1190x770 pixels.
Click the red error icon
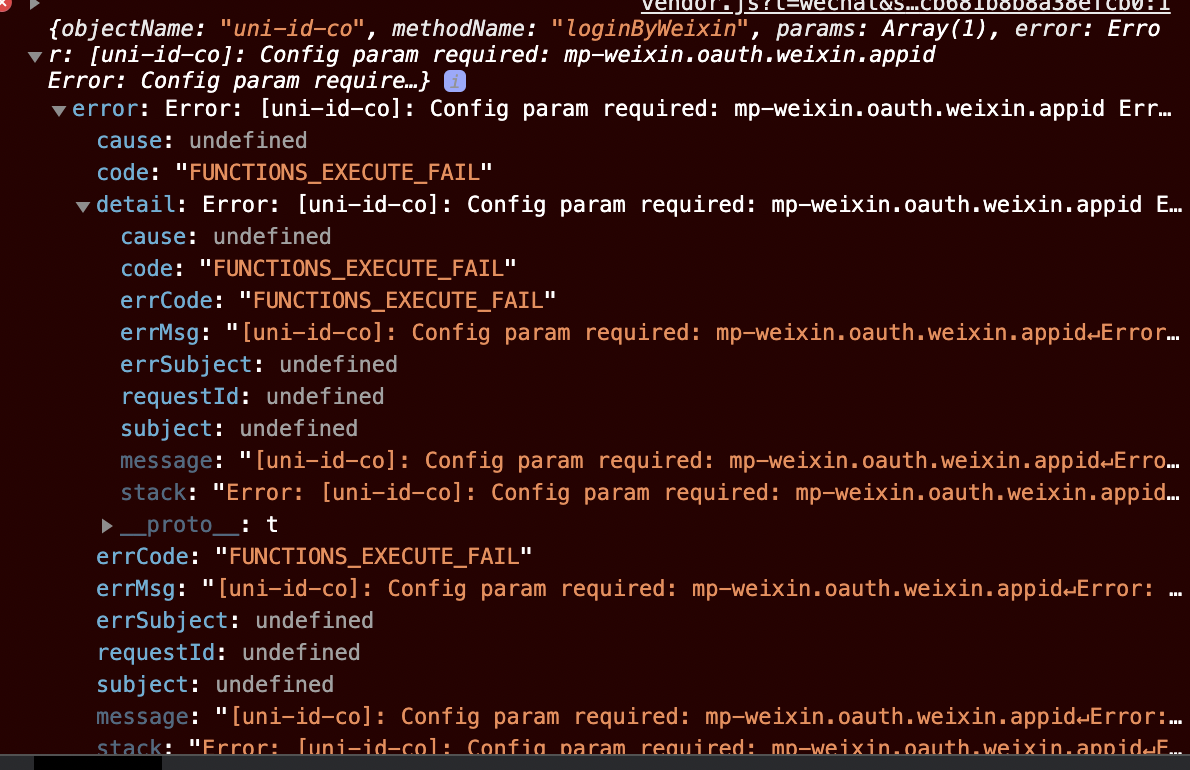5,5
